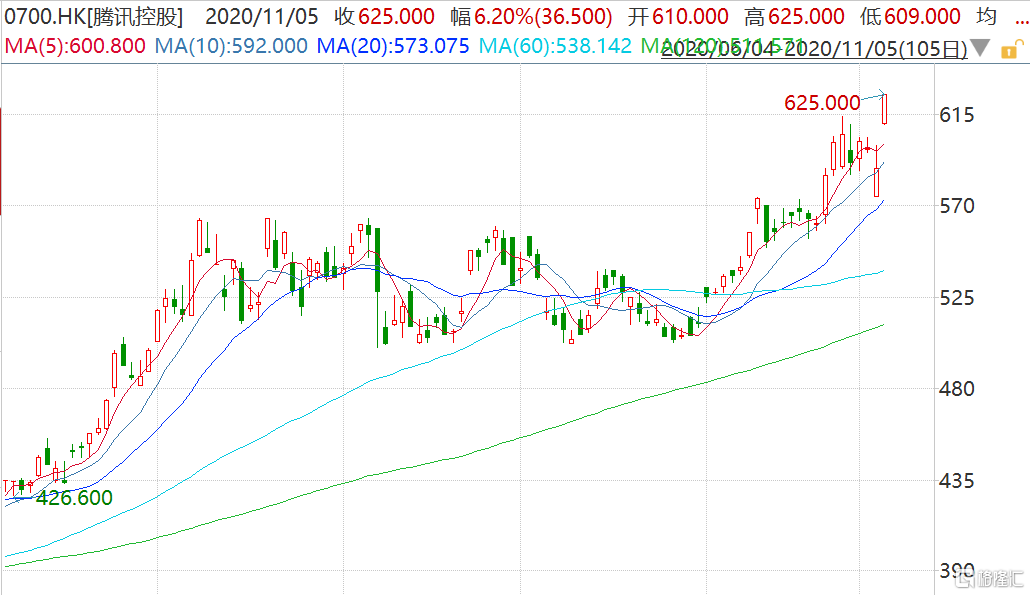This screenshot has height=595, width=1030.
Task: Click the closing price 625.000 value
Action: 397,16
